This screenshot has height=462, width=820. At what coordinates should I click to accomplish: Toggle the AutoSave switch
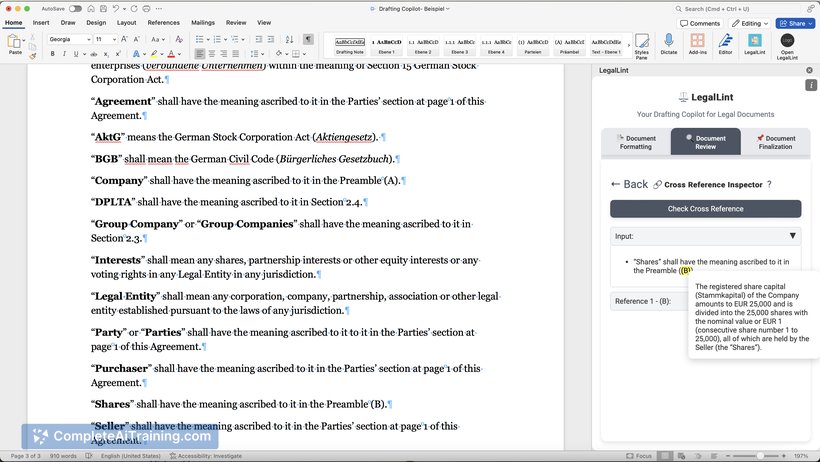(75, 9)
